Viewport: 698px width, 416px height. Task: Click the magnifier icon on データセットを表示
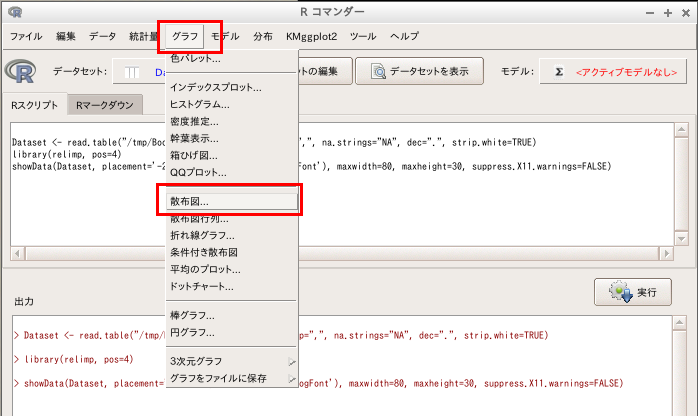[x=378, y=71]
